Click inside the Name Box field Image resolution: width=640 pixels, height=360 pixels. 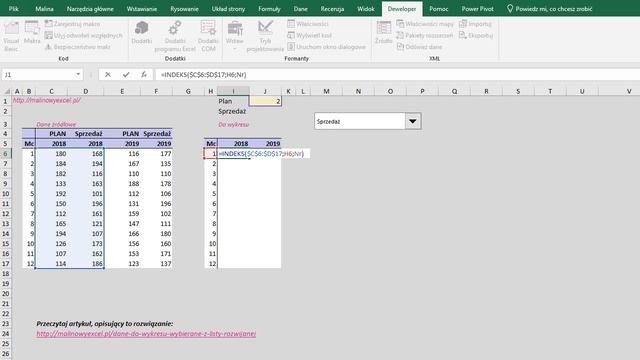point(38,75)
